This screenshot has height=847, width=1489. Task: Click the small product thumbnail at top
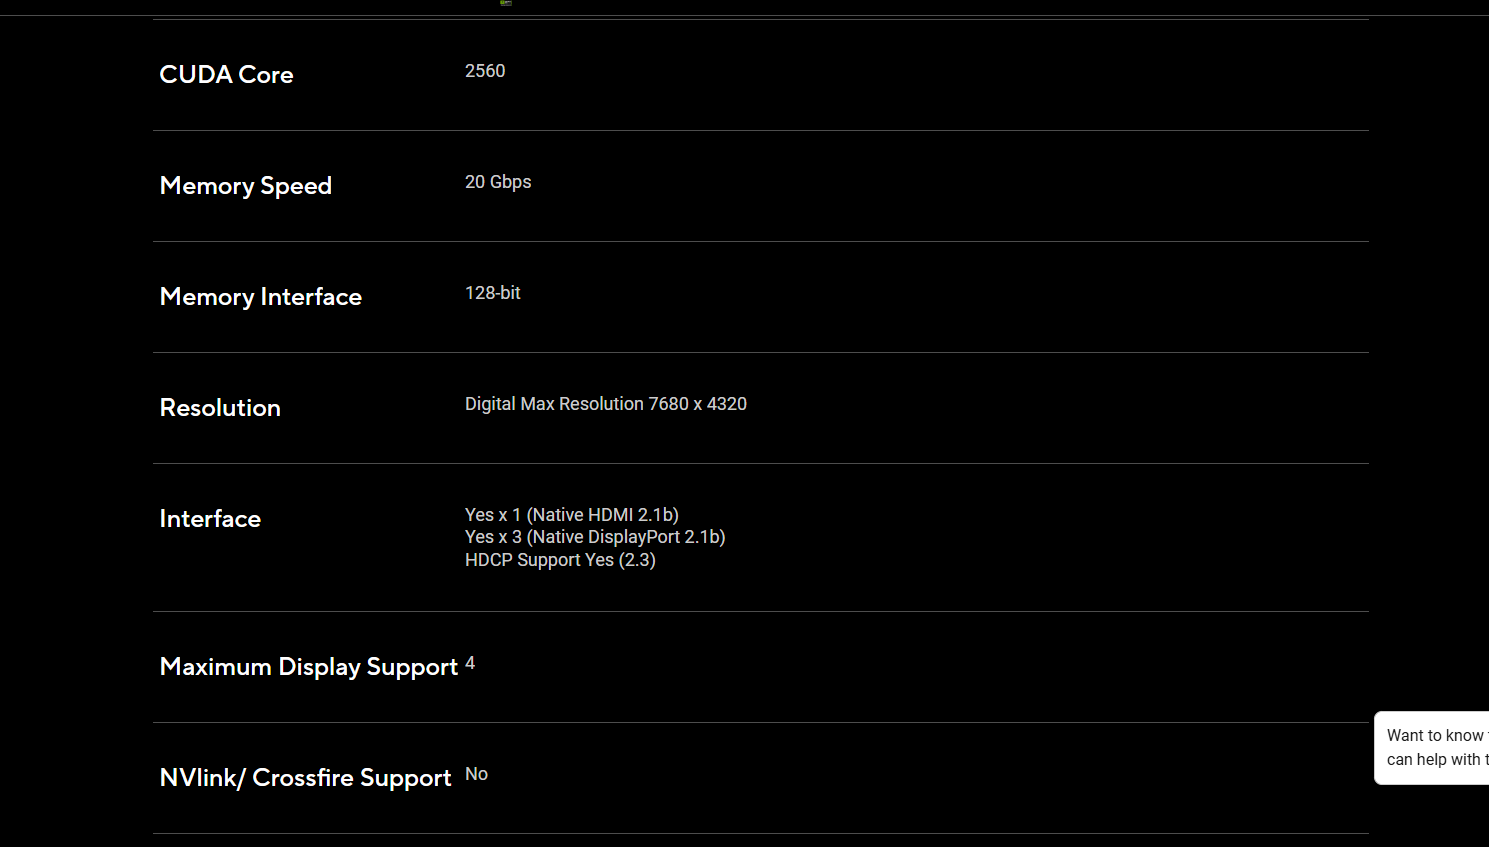tap(506, 3)
